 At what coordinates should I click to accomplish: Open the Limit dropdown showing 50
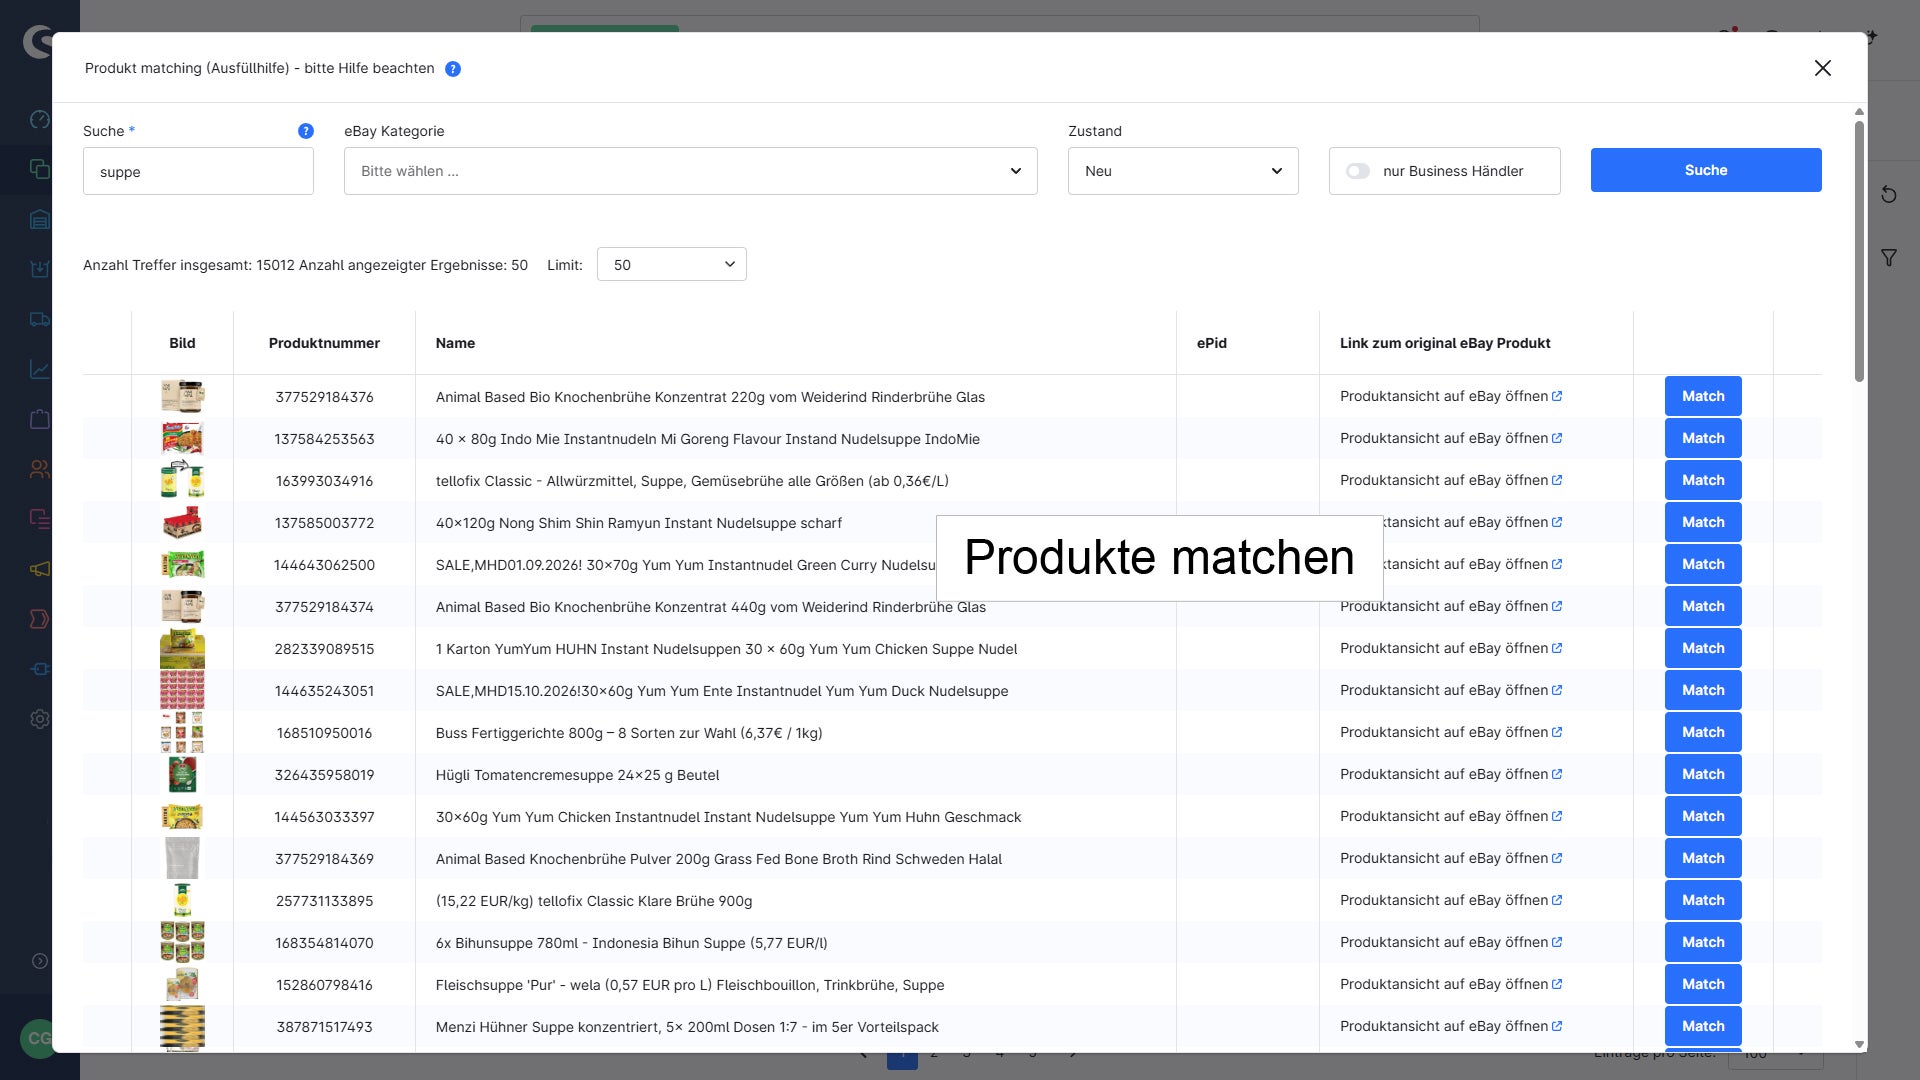671,264
